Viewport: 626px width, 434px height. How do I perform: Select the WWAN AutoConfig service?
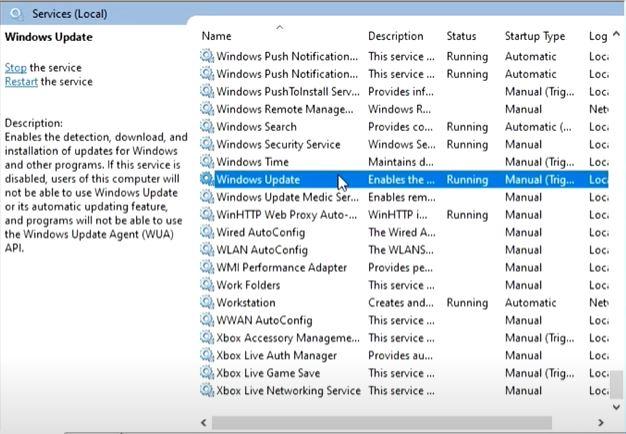pos(404,320)
